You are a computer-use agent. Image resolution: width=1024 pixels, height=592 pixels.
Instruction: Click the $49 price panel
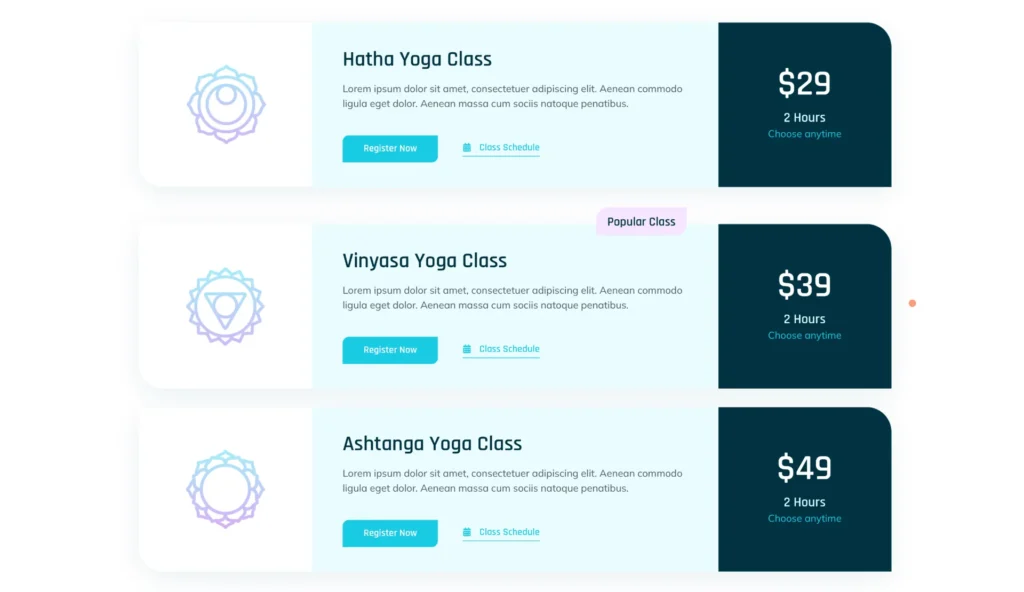[x=804, y=489]
